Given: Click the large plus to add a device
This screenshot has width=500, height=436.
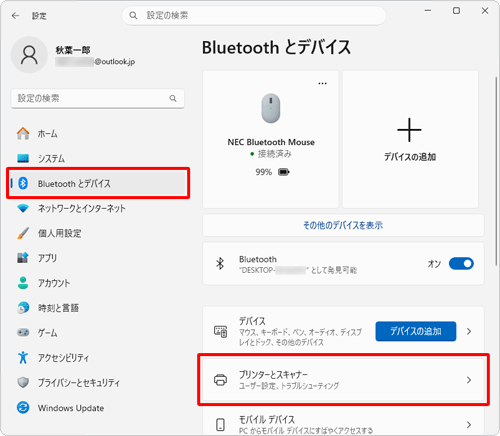Looking at the screenshot, I should coord(409,130).
